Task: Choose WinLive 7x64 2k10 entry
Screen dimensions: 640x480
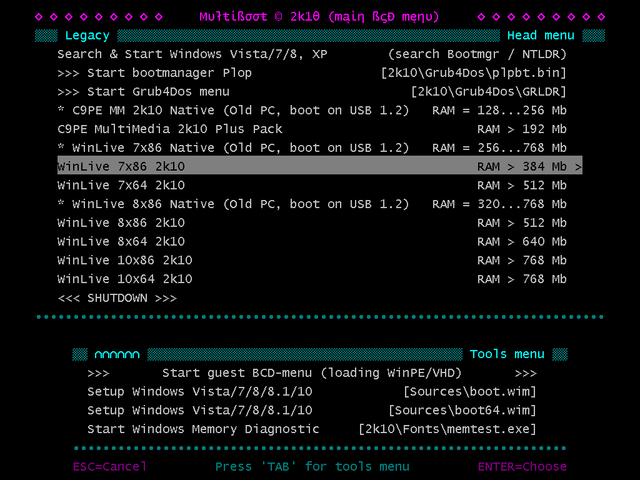Action: tap(312, 185)
